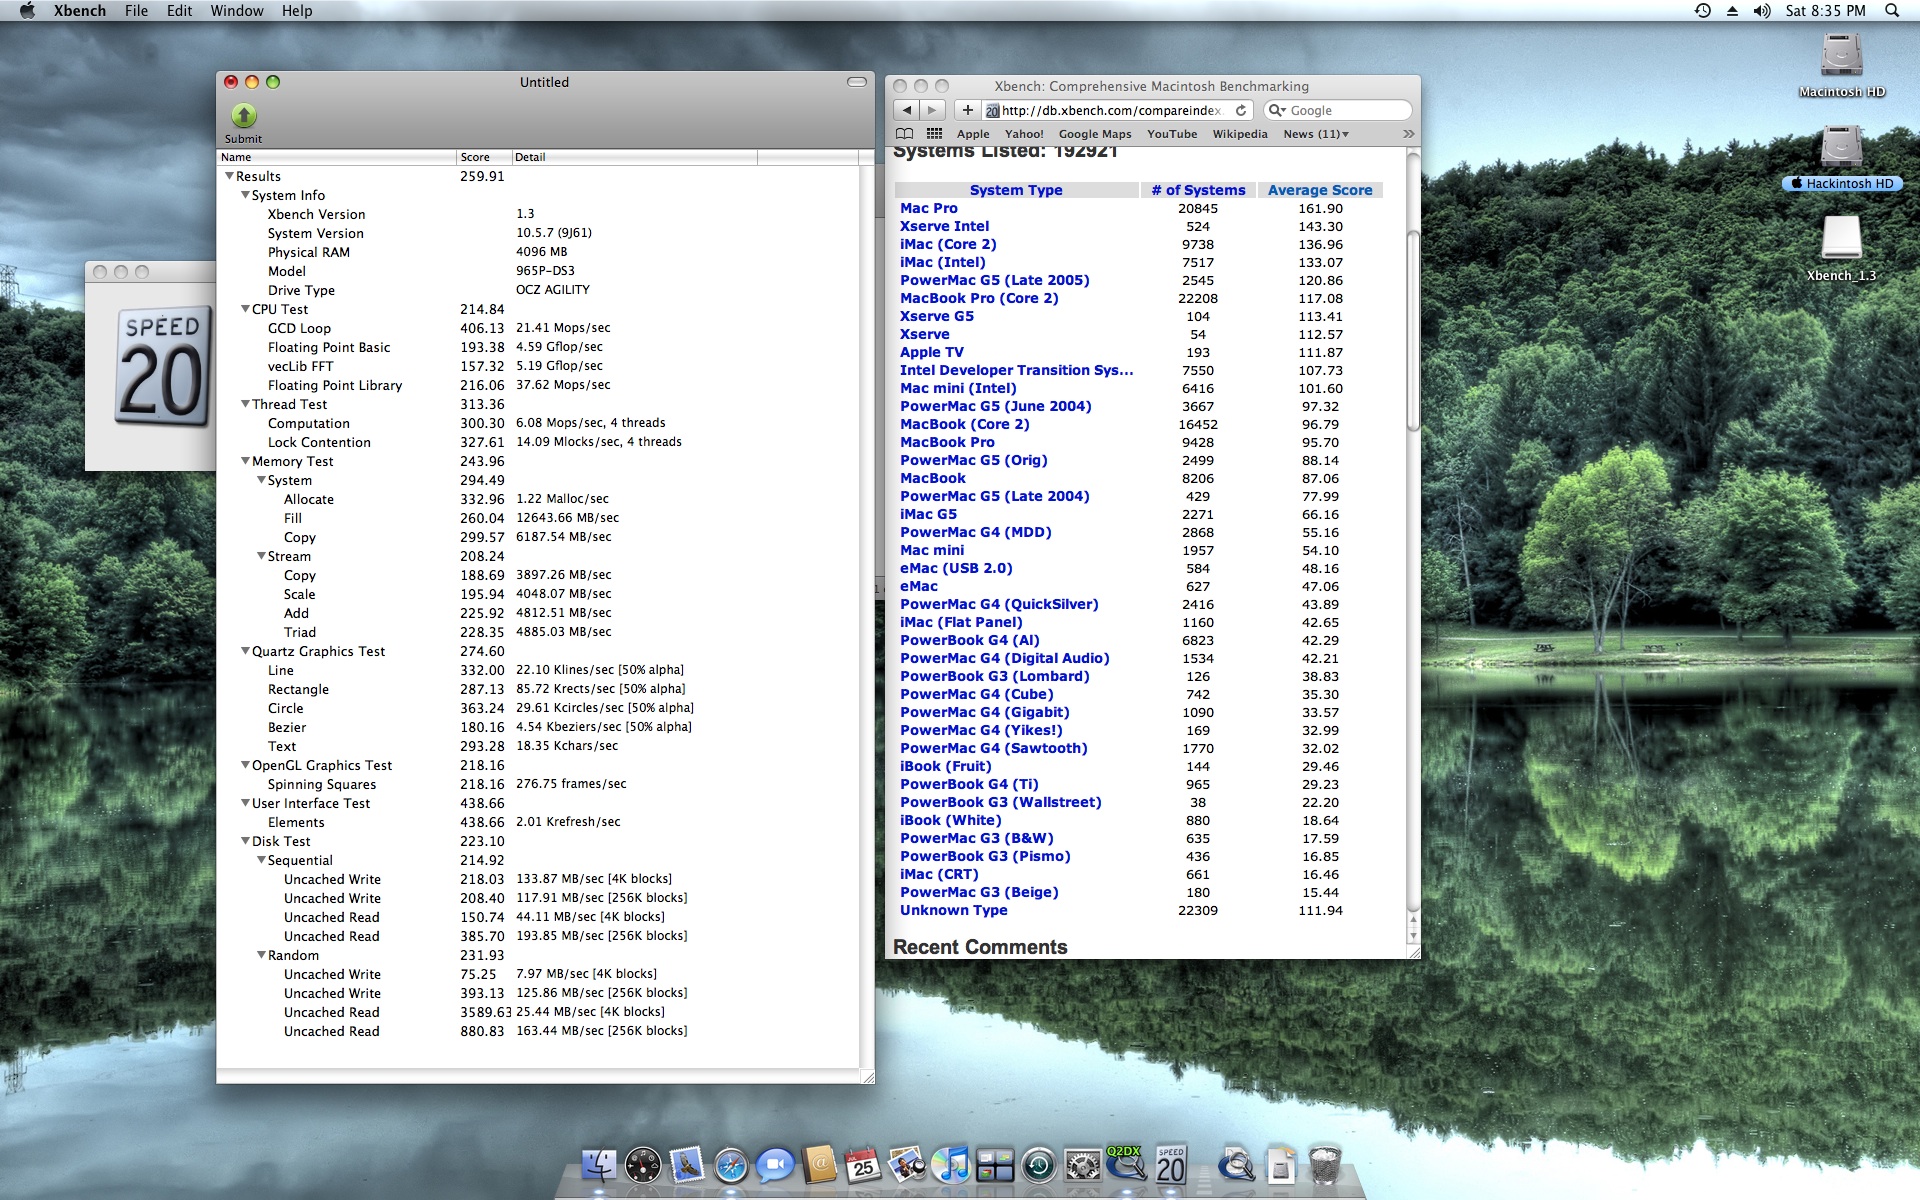The width and height of the screenshot is (1920, 1200).
Task: Click the open-book bookmarks icon in Safari
Action: (905, 133)
